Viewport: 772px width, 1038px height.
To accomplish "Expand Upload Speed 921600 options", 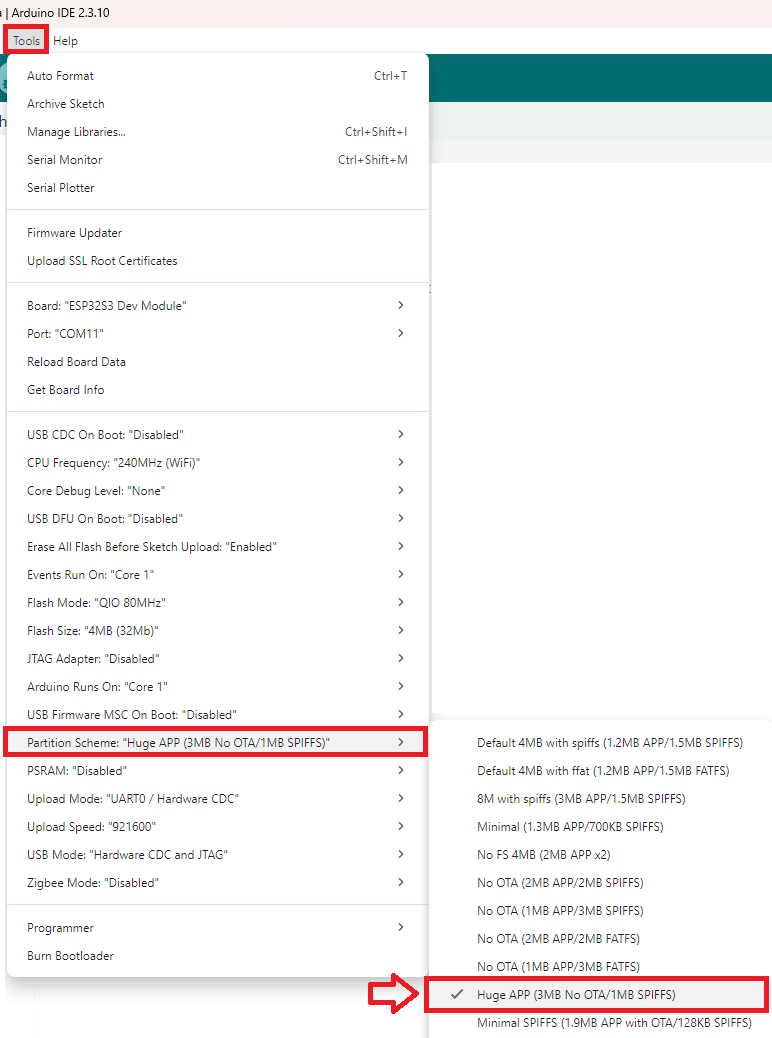I will point(217,827).
